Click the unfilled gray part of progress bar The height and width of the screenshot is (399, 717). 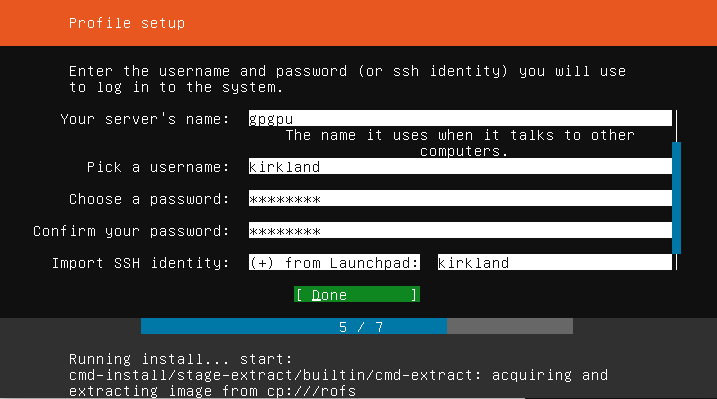click(x=510, y=326)
